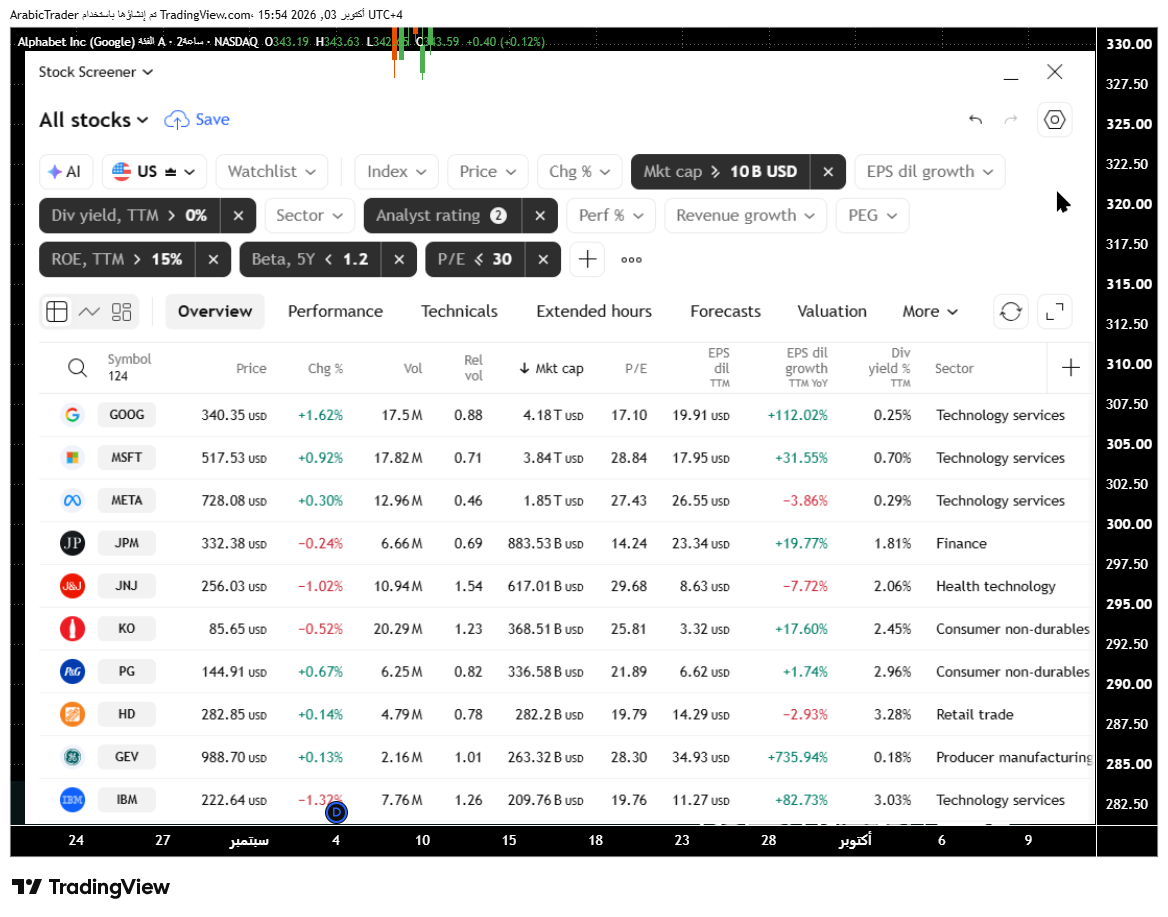Expand the All stocks screen selector
Viewport: 1168px width, 917px height.
[x=94, y=120]
